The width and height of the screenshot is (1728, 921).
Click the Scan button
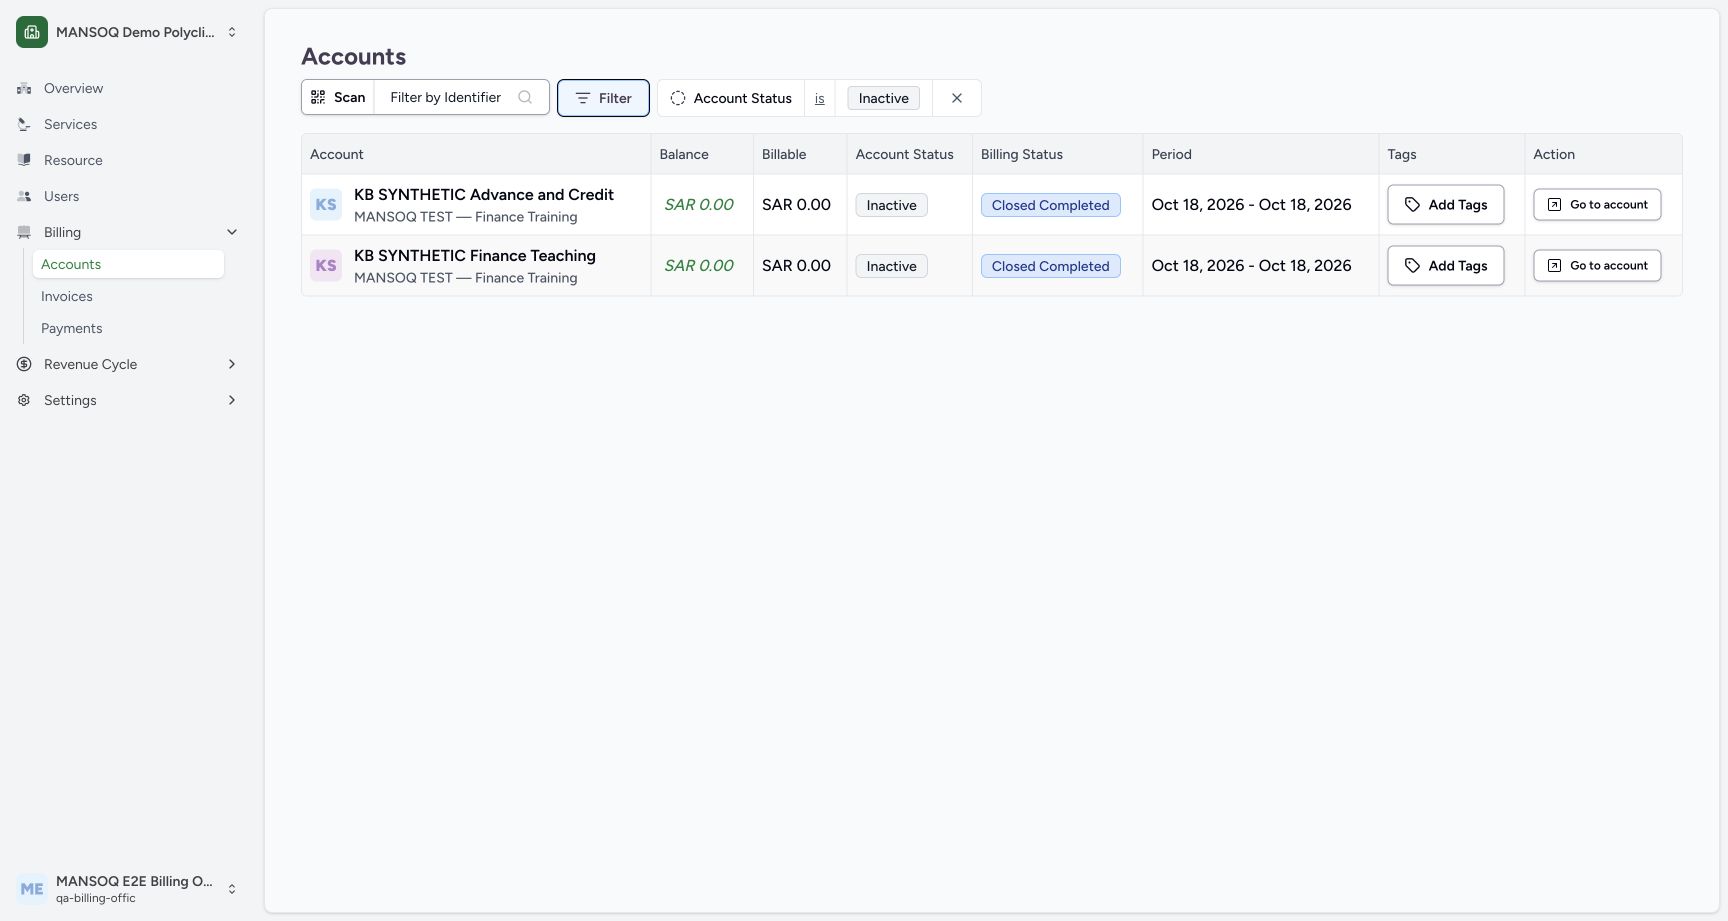click(x=338, y=97)
